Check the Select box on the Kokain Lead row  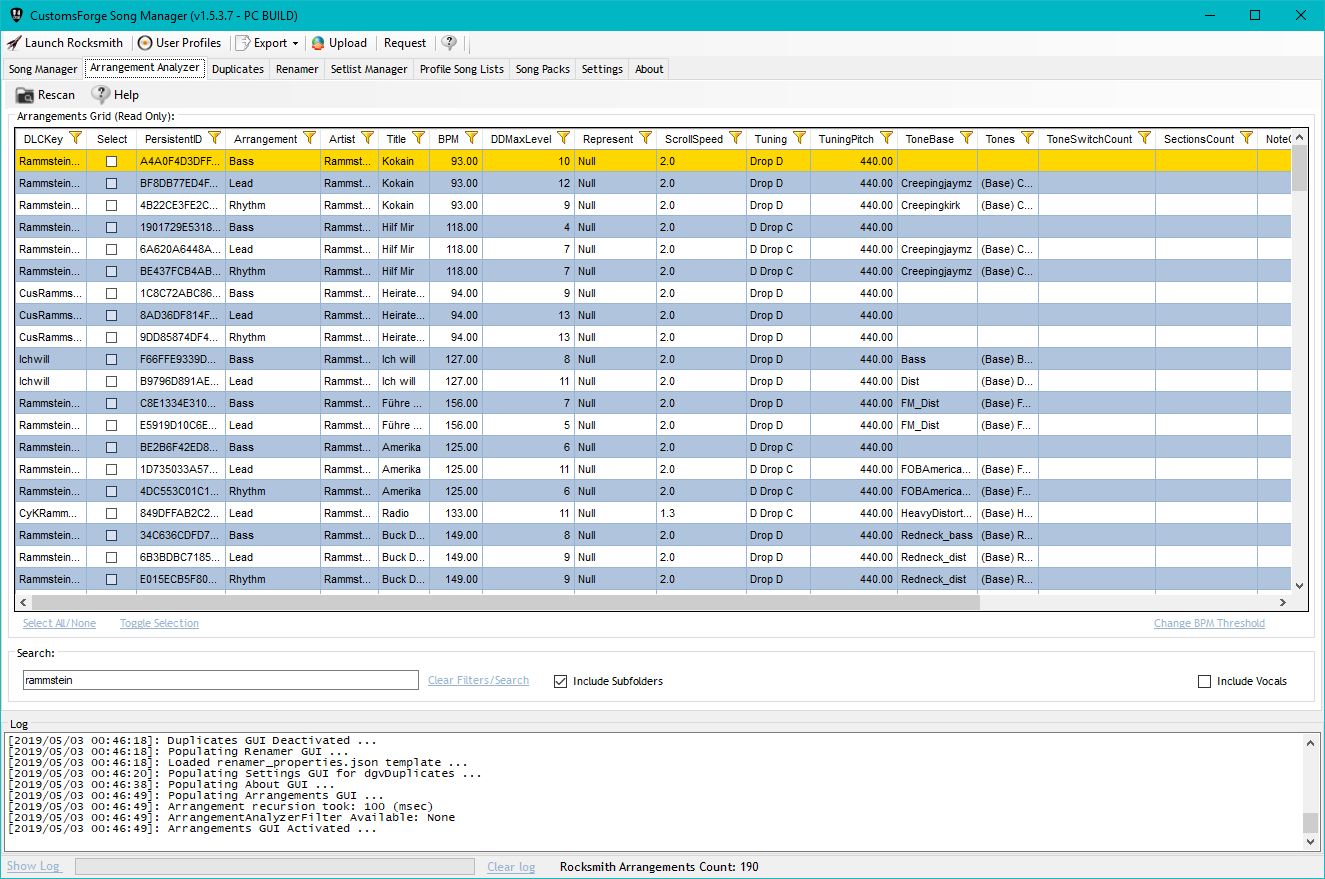pyautogui.click(x=111, y=183)
